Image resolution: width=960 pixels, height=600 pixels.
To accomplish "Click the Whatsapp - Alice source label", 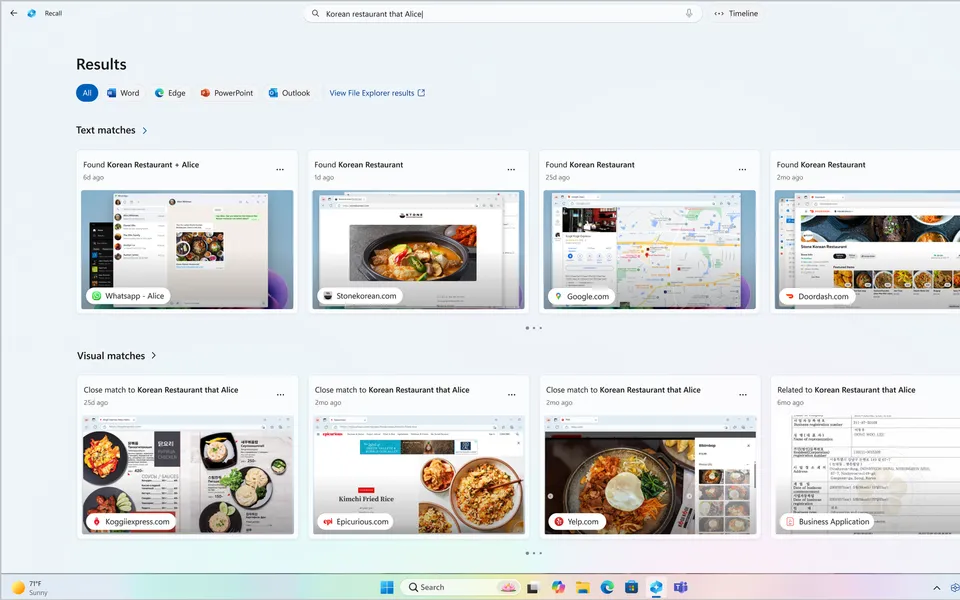I will [129, 296].
